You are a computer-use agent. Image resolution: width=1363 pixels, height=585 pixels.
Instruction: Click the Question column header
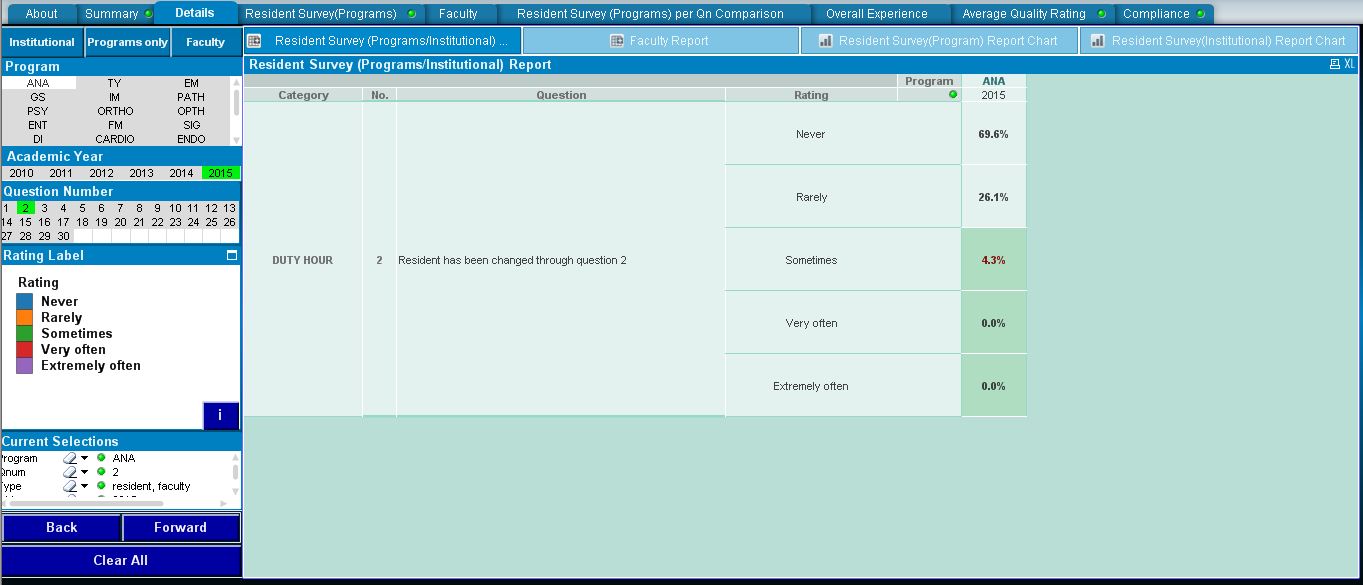561,95
